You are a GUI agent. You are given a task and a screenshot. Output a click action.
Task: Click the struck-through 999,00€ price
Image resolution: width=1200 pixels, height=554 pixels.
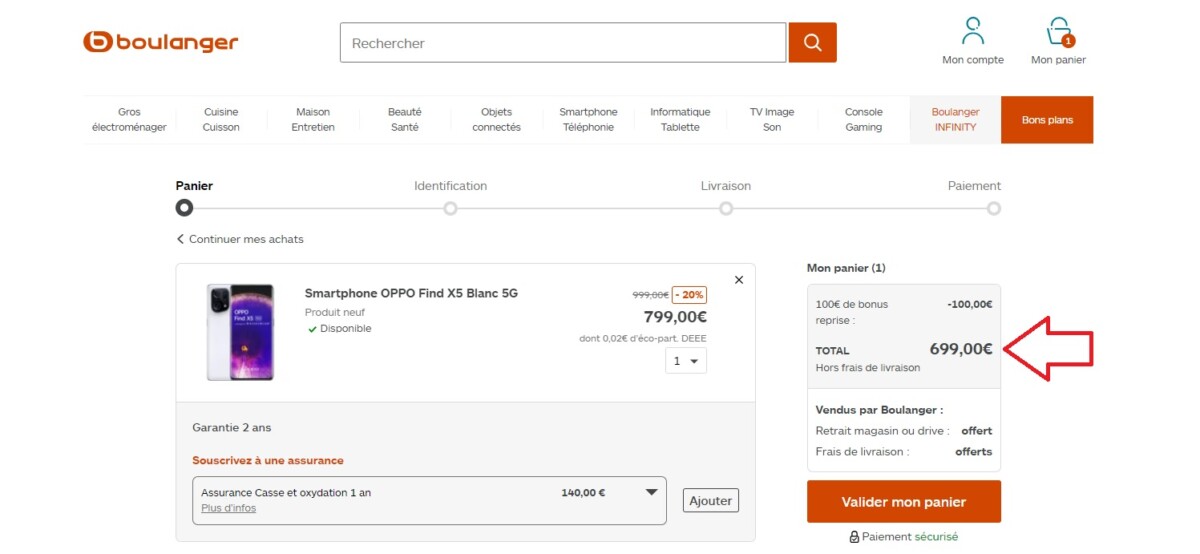tap(650, 295)
